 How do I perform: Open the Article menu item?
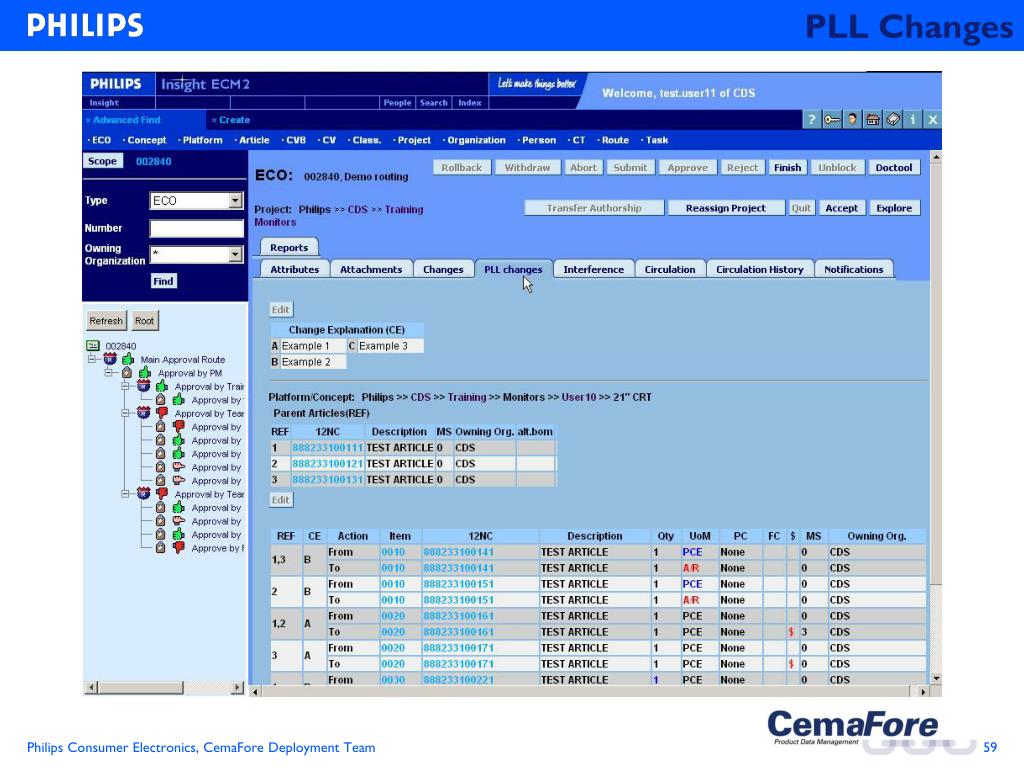tap(254, 140)
